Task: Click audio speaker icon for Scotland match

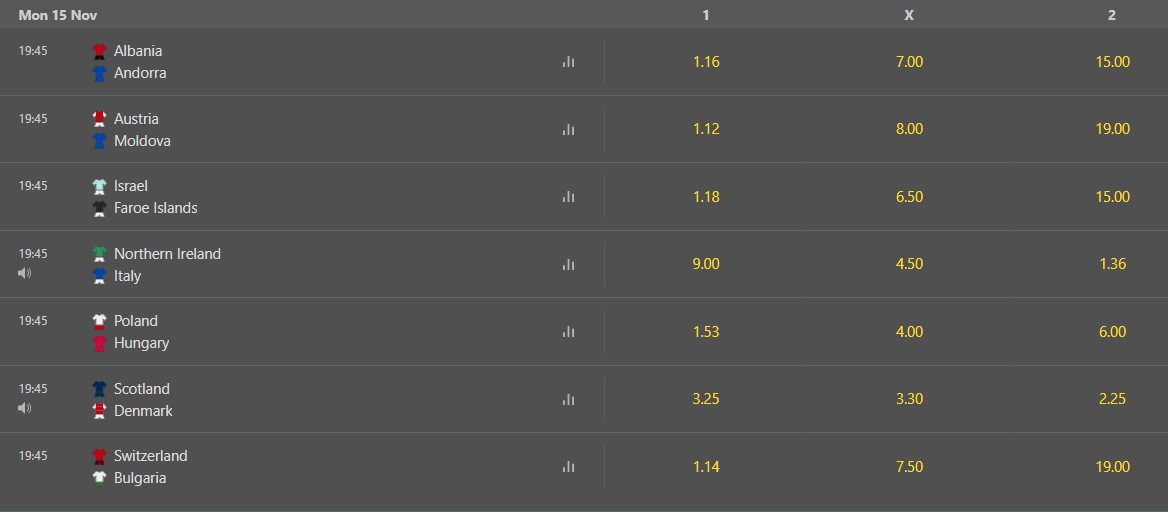Action: (25, 408)
